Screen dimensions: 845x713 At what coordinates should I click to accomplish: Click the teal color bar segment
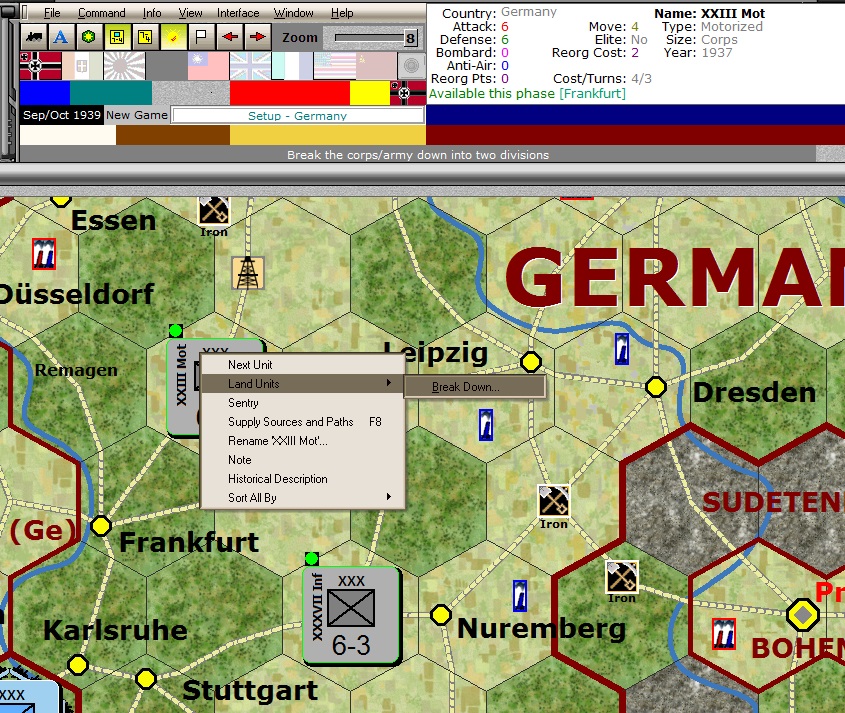(x=111, y=93)
